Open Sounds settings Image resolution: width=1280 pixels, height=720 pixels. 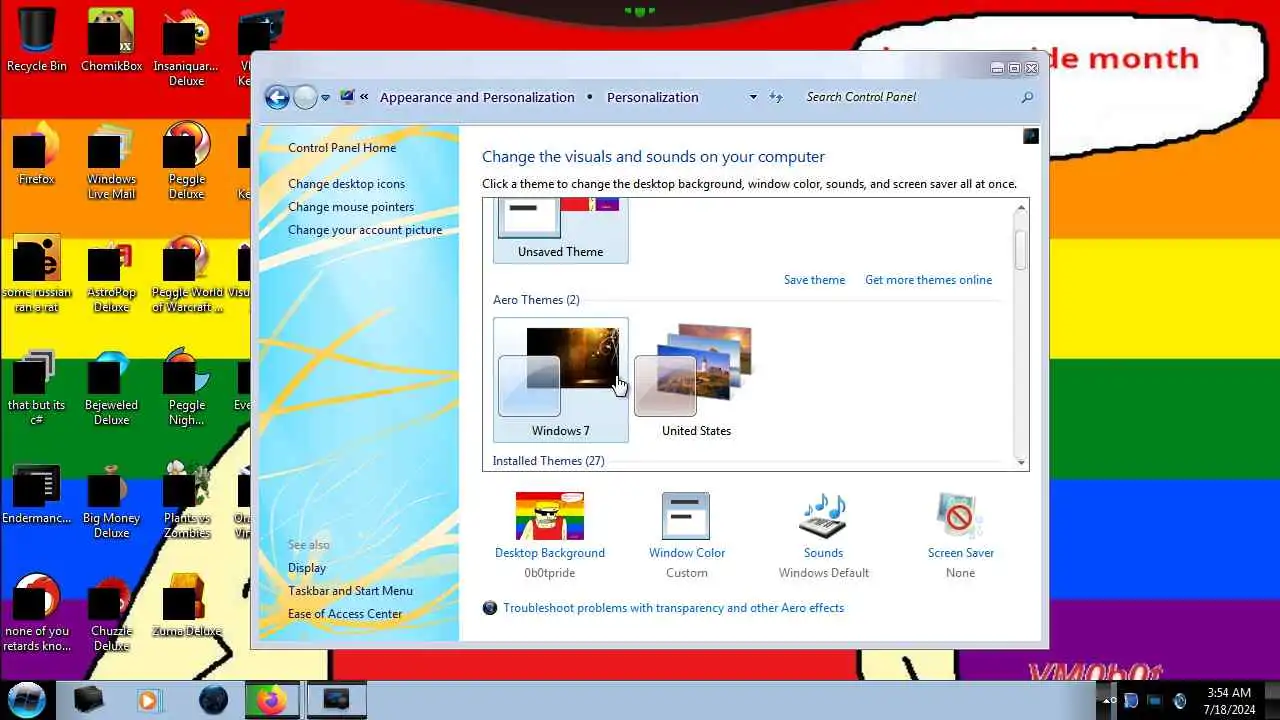824,535
